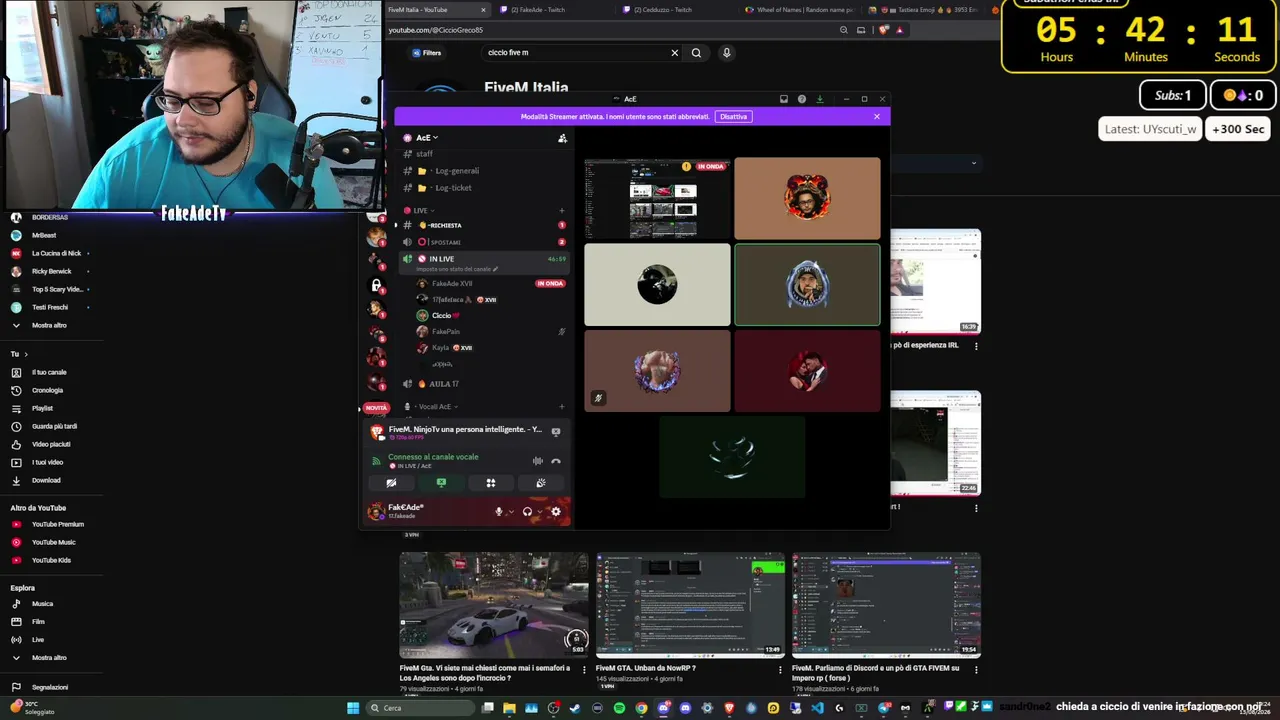Toggle the camera in Discord voice panel
The width and height of the screenshot is (1280, 720).
click(391, 483)
